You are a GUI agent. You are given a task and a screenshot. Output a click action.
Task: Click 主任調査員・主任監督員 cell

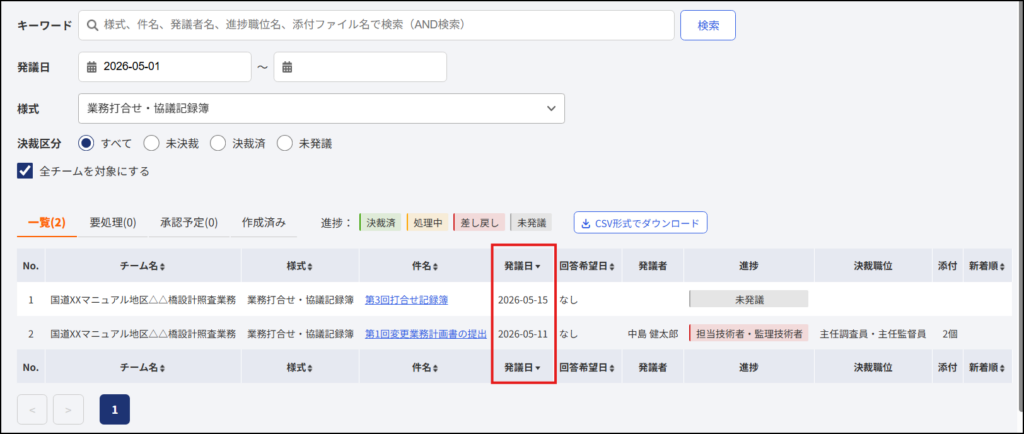873,333
